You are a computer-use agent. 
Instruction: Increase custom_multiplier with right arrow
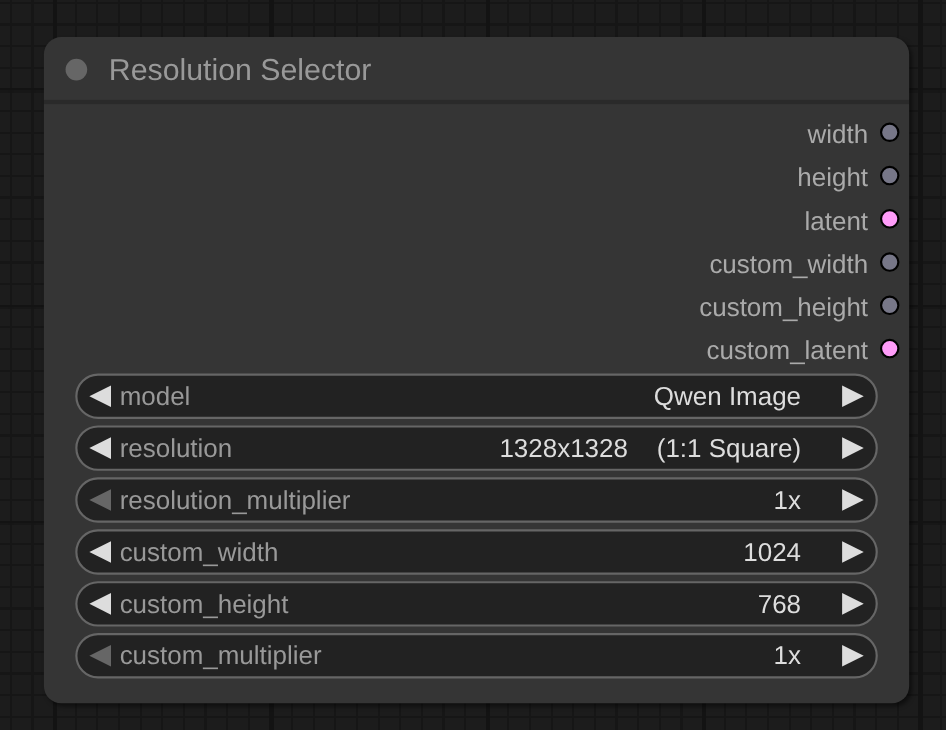click(852, 656)
